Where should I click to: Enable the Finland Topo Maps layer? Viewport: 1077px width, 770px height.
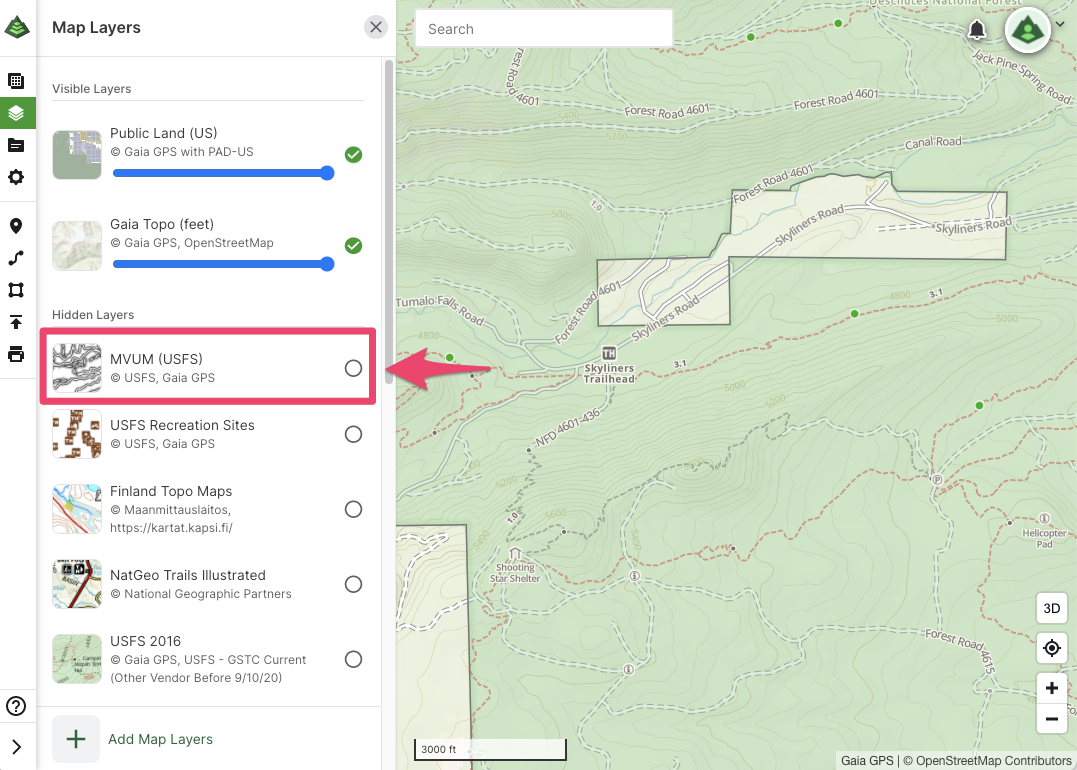[x=354, y=509]
